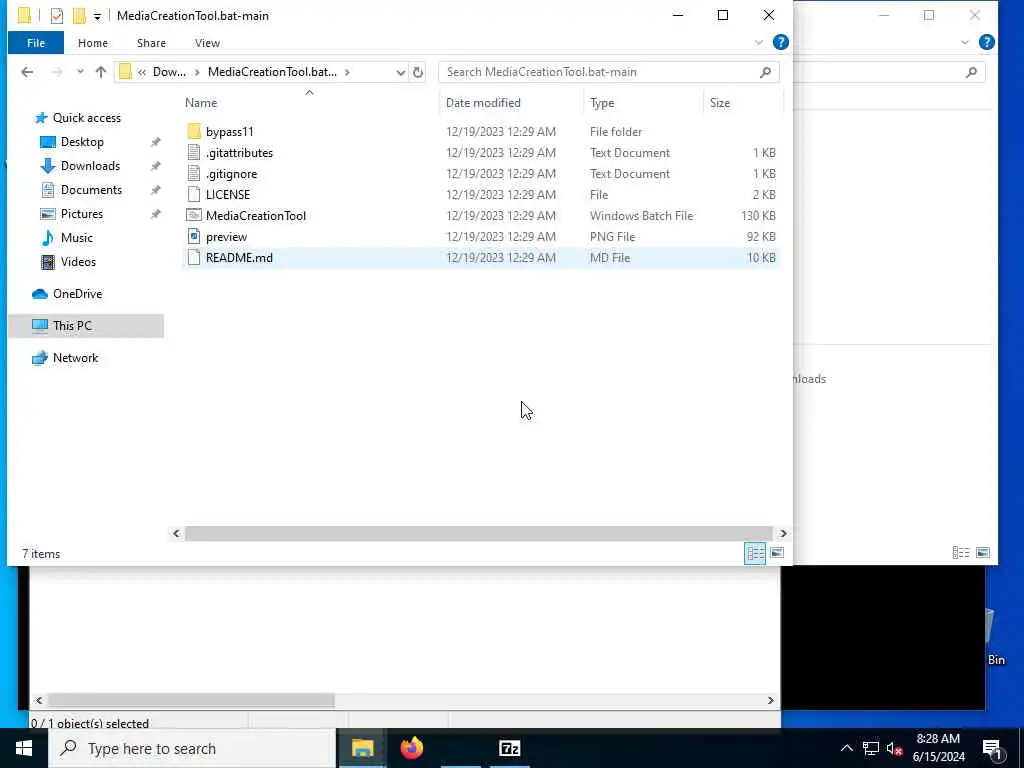This screenshot has width=1024, height=768.
Task: Open the Home ribbon tab
Action: [93, 43]
